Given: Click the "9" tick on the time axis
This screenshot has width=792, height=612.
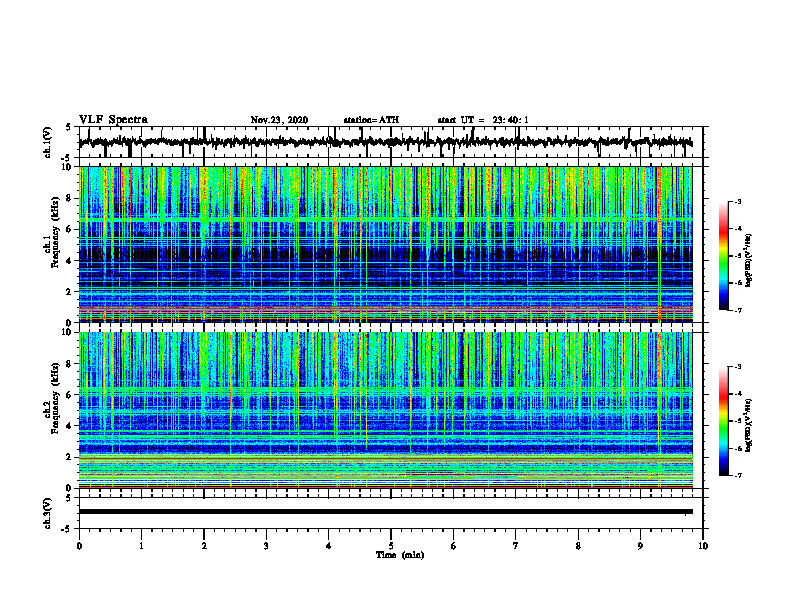Looking at the screenshot, I should pos(640,546).
